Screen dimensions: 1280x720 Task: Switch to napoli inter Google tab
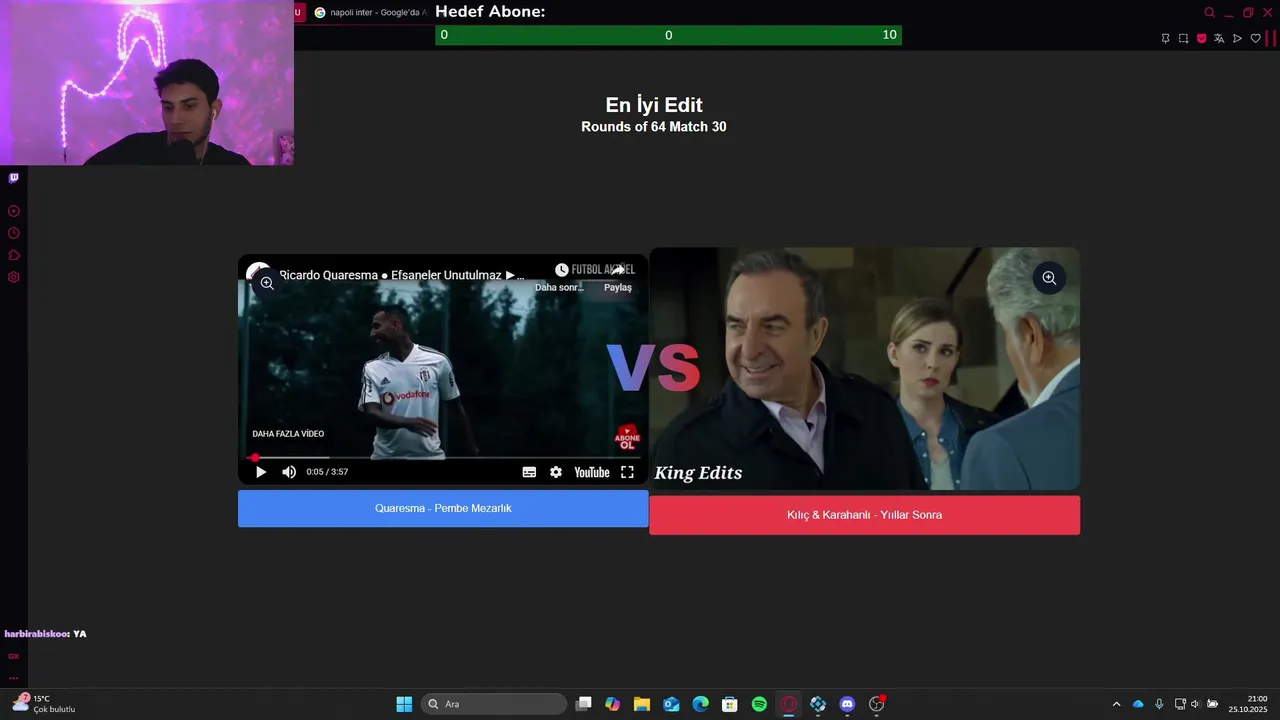[x=370, y=12]
